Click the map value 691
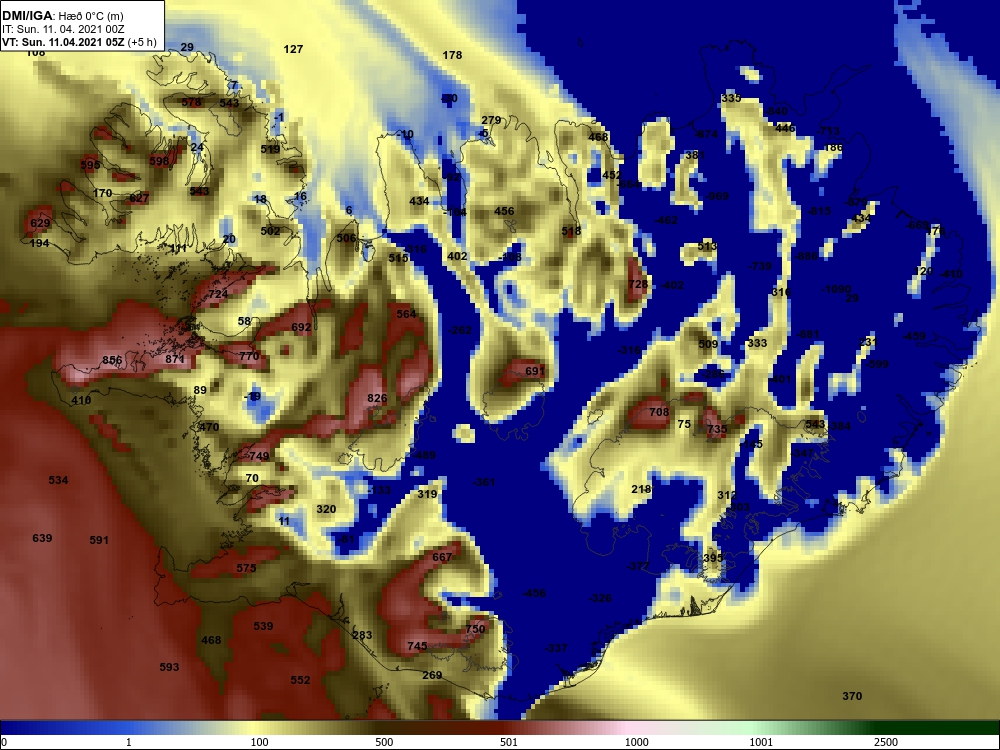 (535, 371)
